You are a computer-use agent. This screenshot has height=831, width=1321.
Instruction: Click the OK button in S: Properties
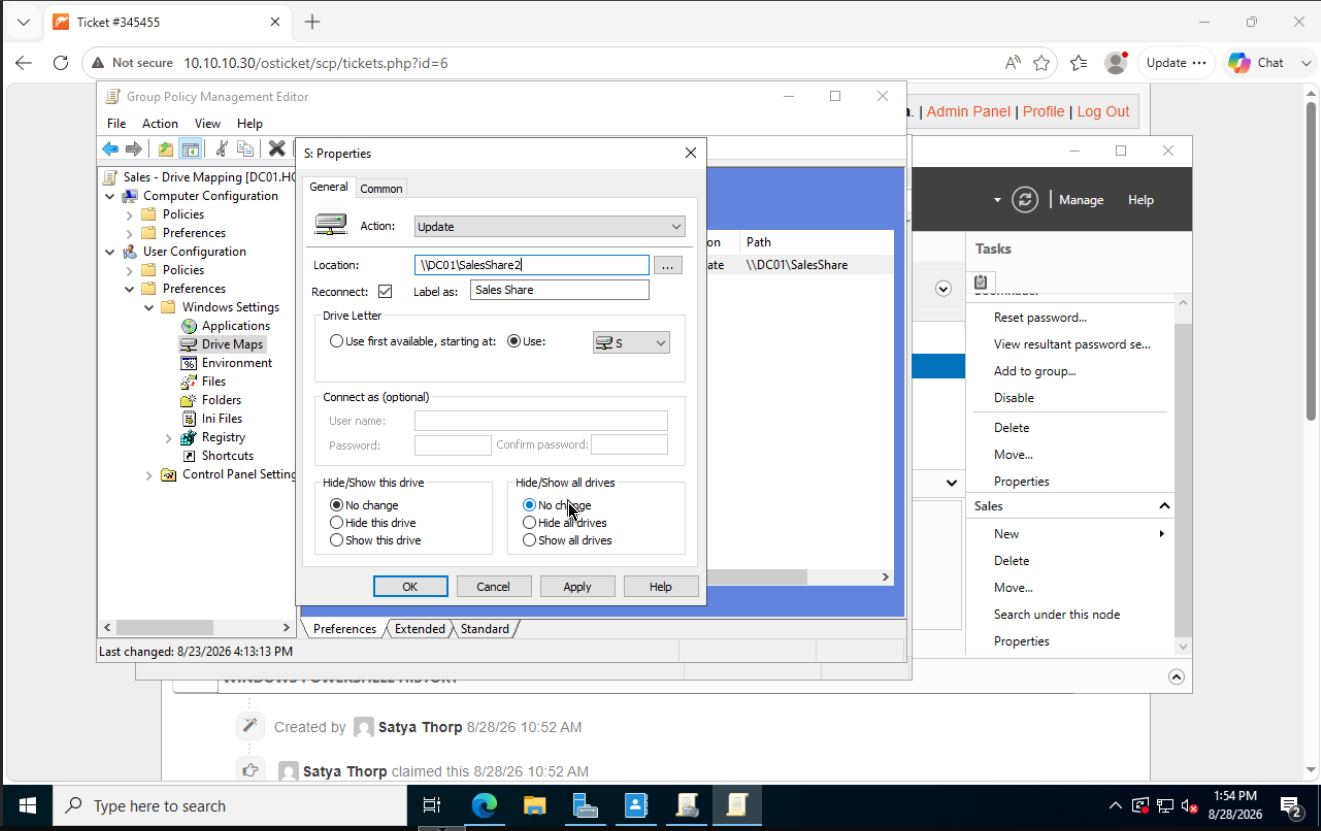pos(410,587)
